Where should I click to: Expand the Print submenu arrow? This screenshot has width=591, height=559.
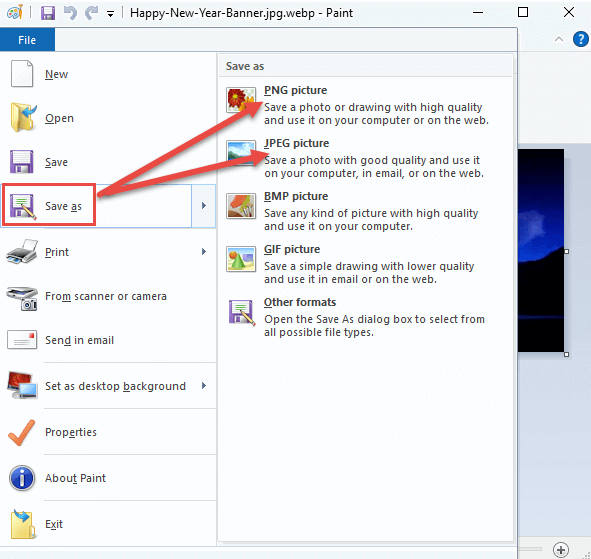tap(204, 251)
